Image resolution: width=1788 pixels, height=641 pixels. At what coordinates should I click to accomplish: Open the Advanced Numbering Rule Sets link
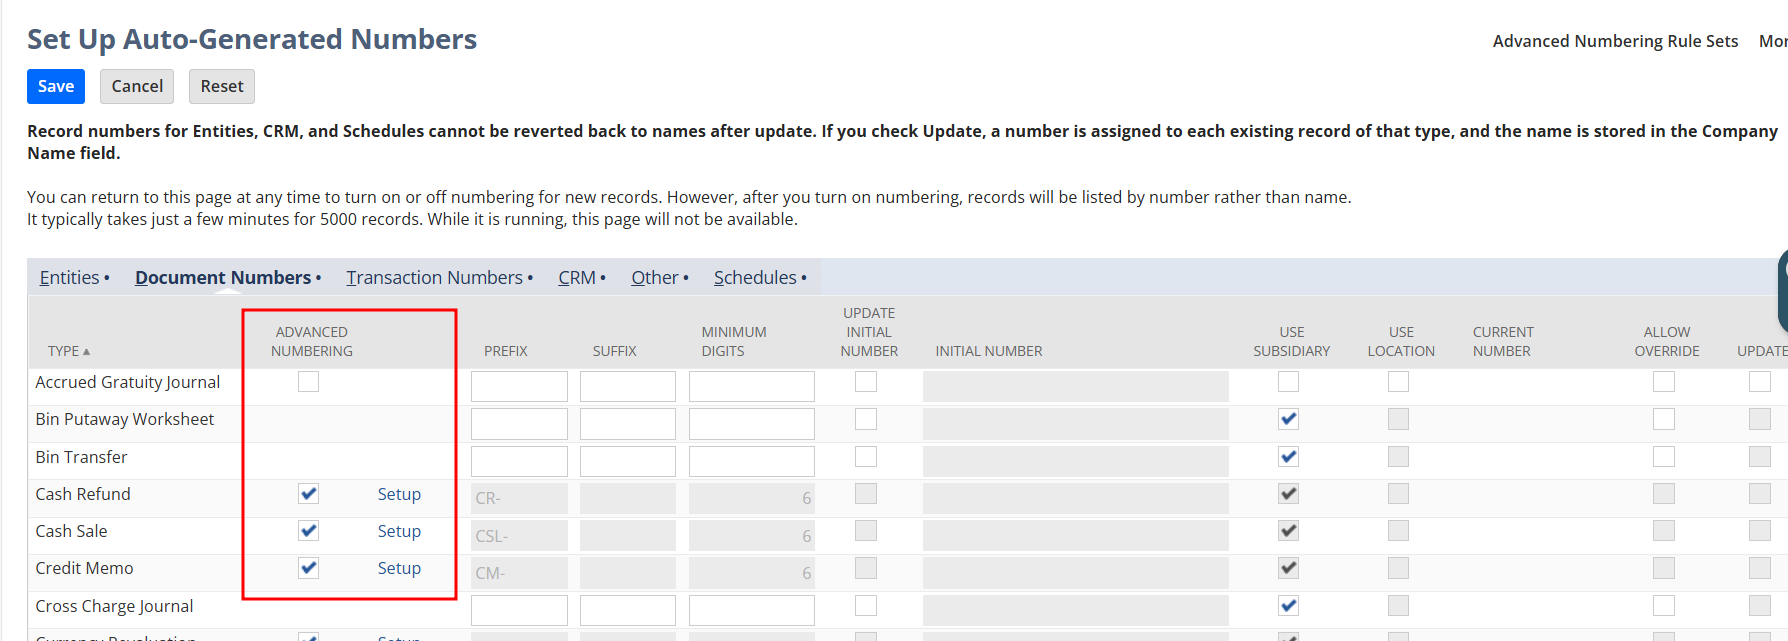tap(1614, 41)
